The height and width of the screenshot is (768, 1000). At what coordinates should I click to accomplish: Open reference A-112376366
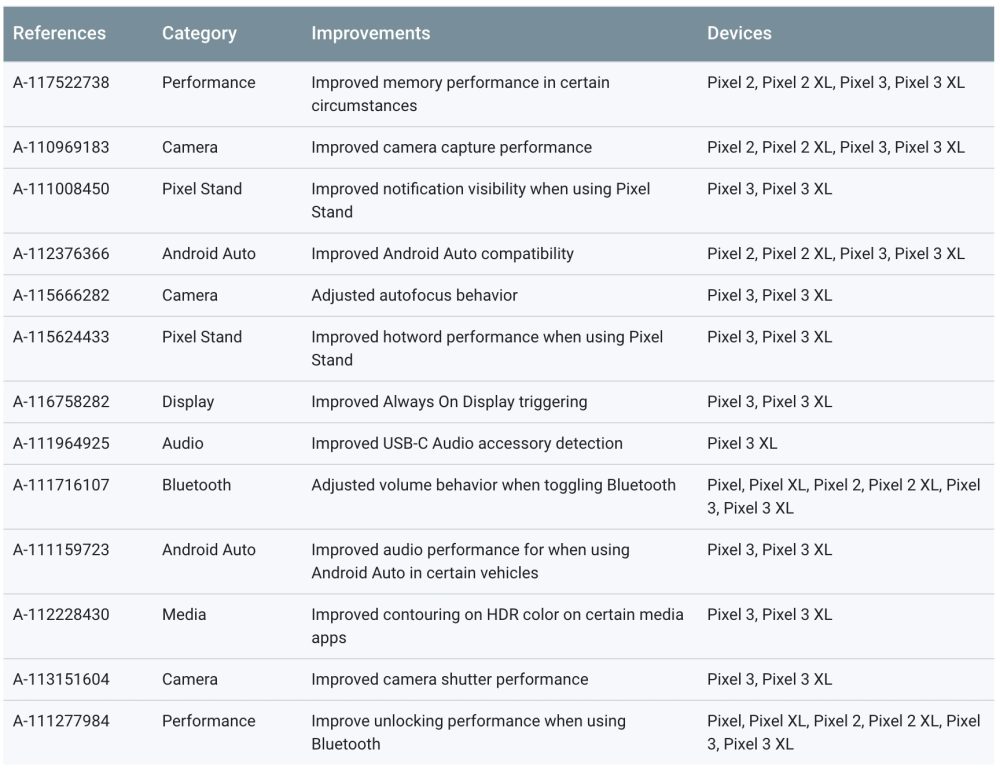click(61, 254)
